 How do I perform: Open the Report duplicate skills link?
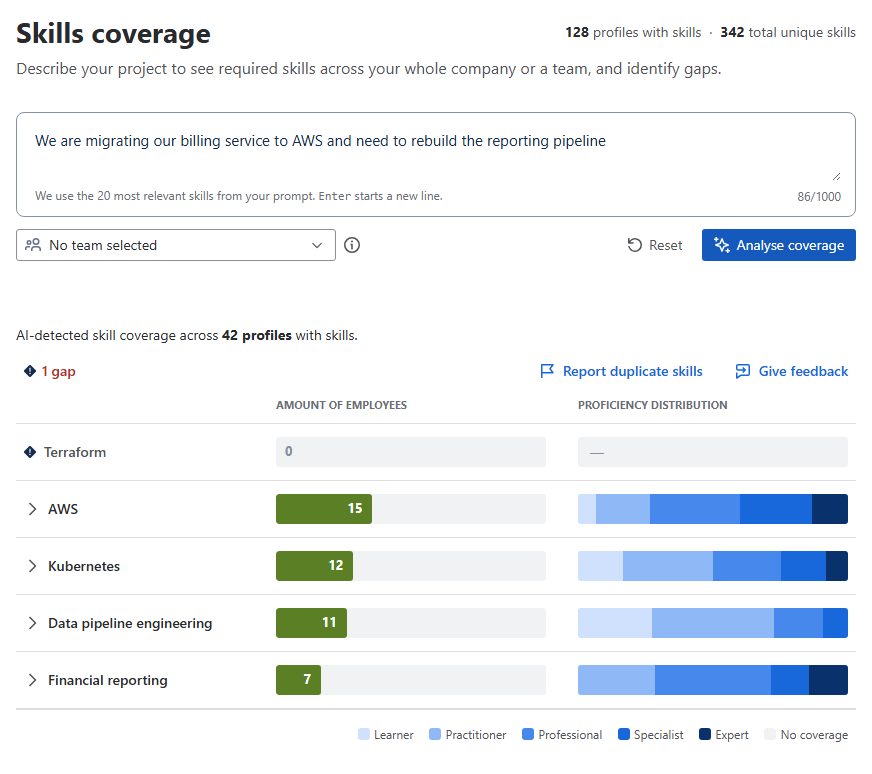pos(621,371)
